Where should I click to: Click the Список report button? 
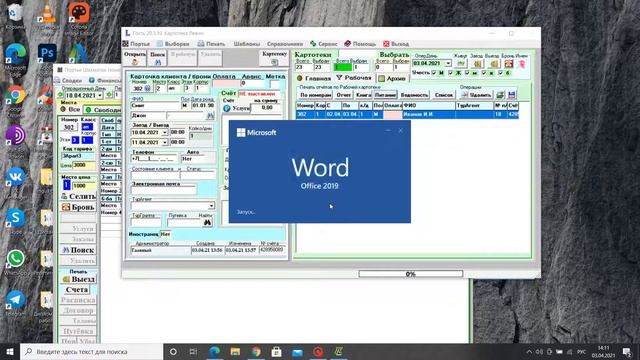coord(444,95)
